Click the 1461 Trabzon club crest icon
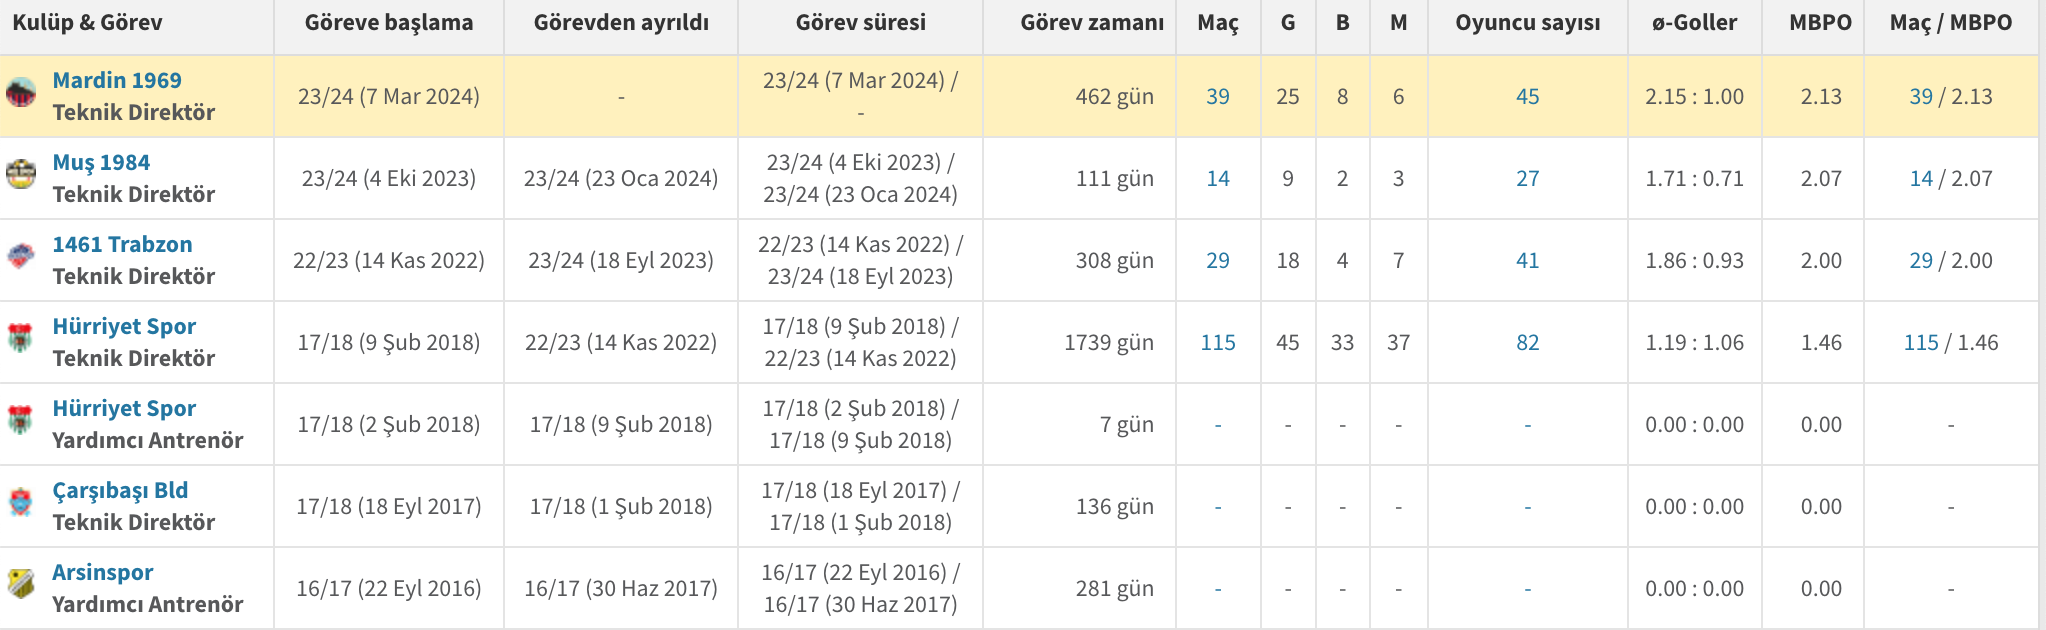 [x=21, y=256]
